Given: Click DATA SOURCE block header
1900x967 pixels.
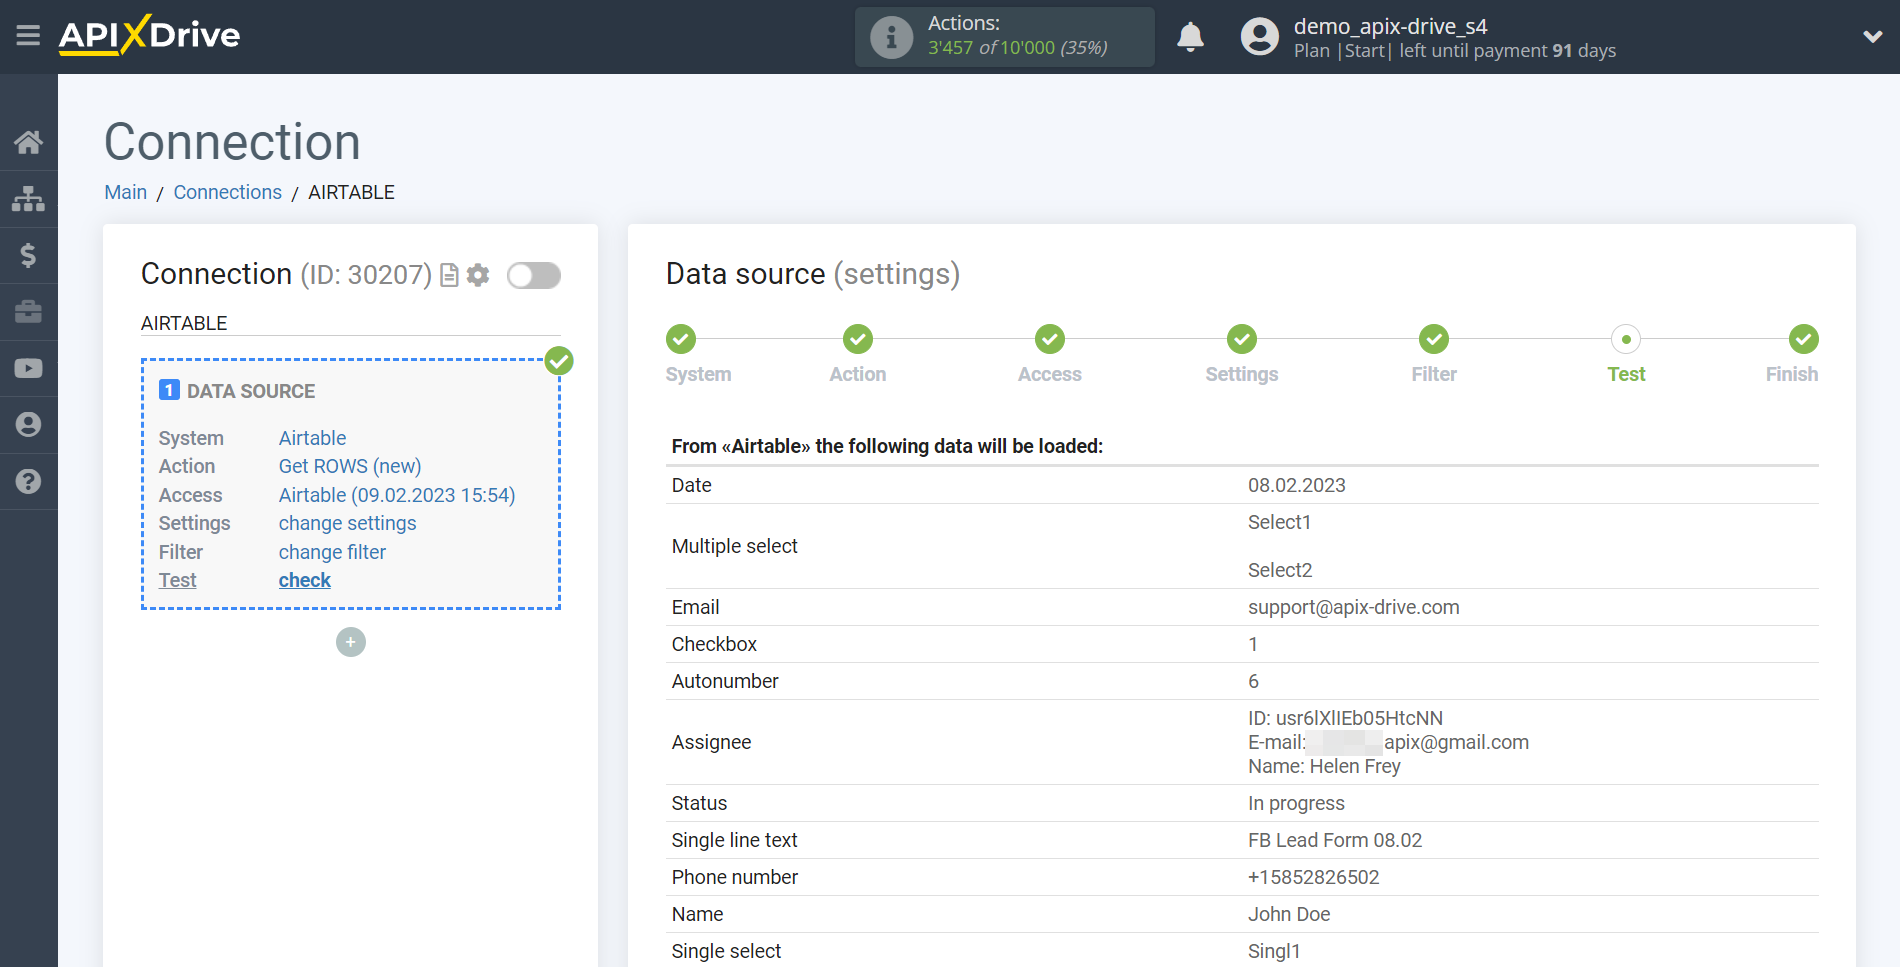Looking at the screenshot, I should (x=251, y=391).
